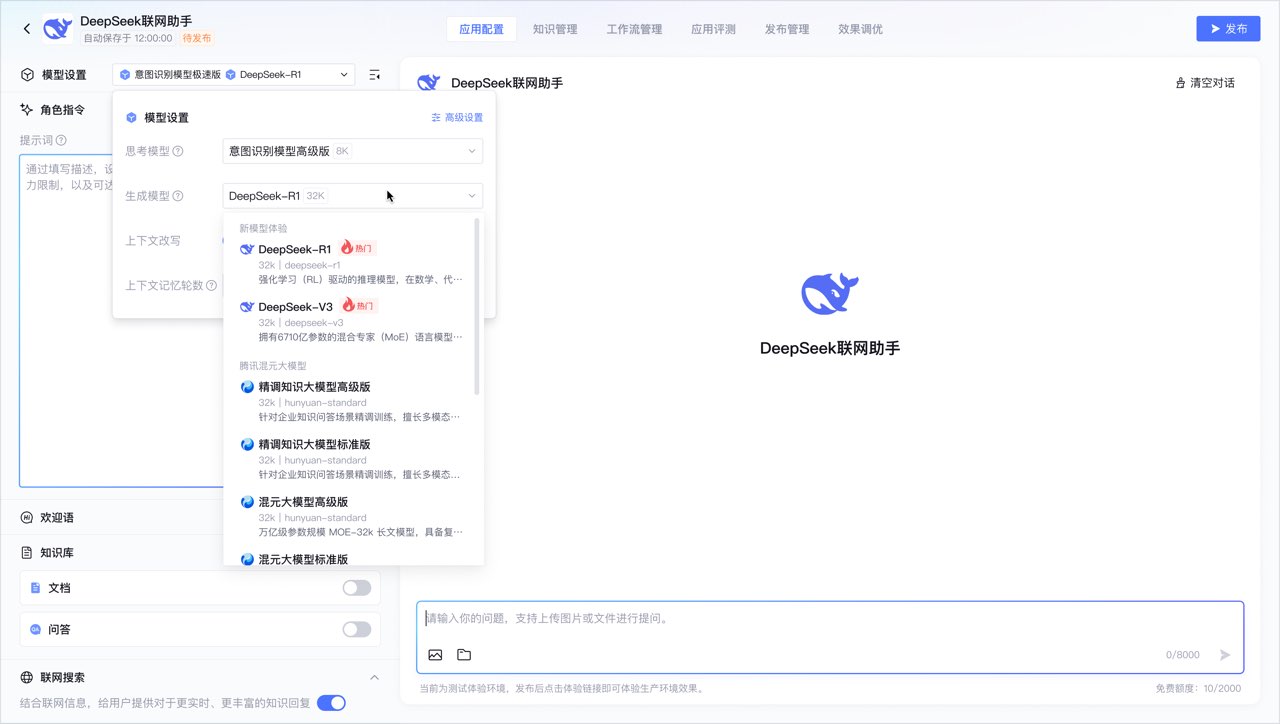Click the 热门 badge beside DeepSeek-V3

tap(360, 306)
